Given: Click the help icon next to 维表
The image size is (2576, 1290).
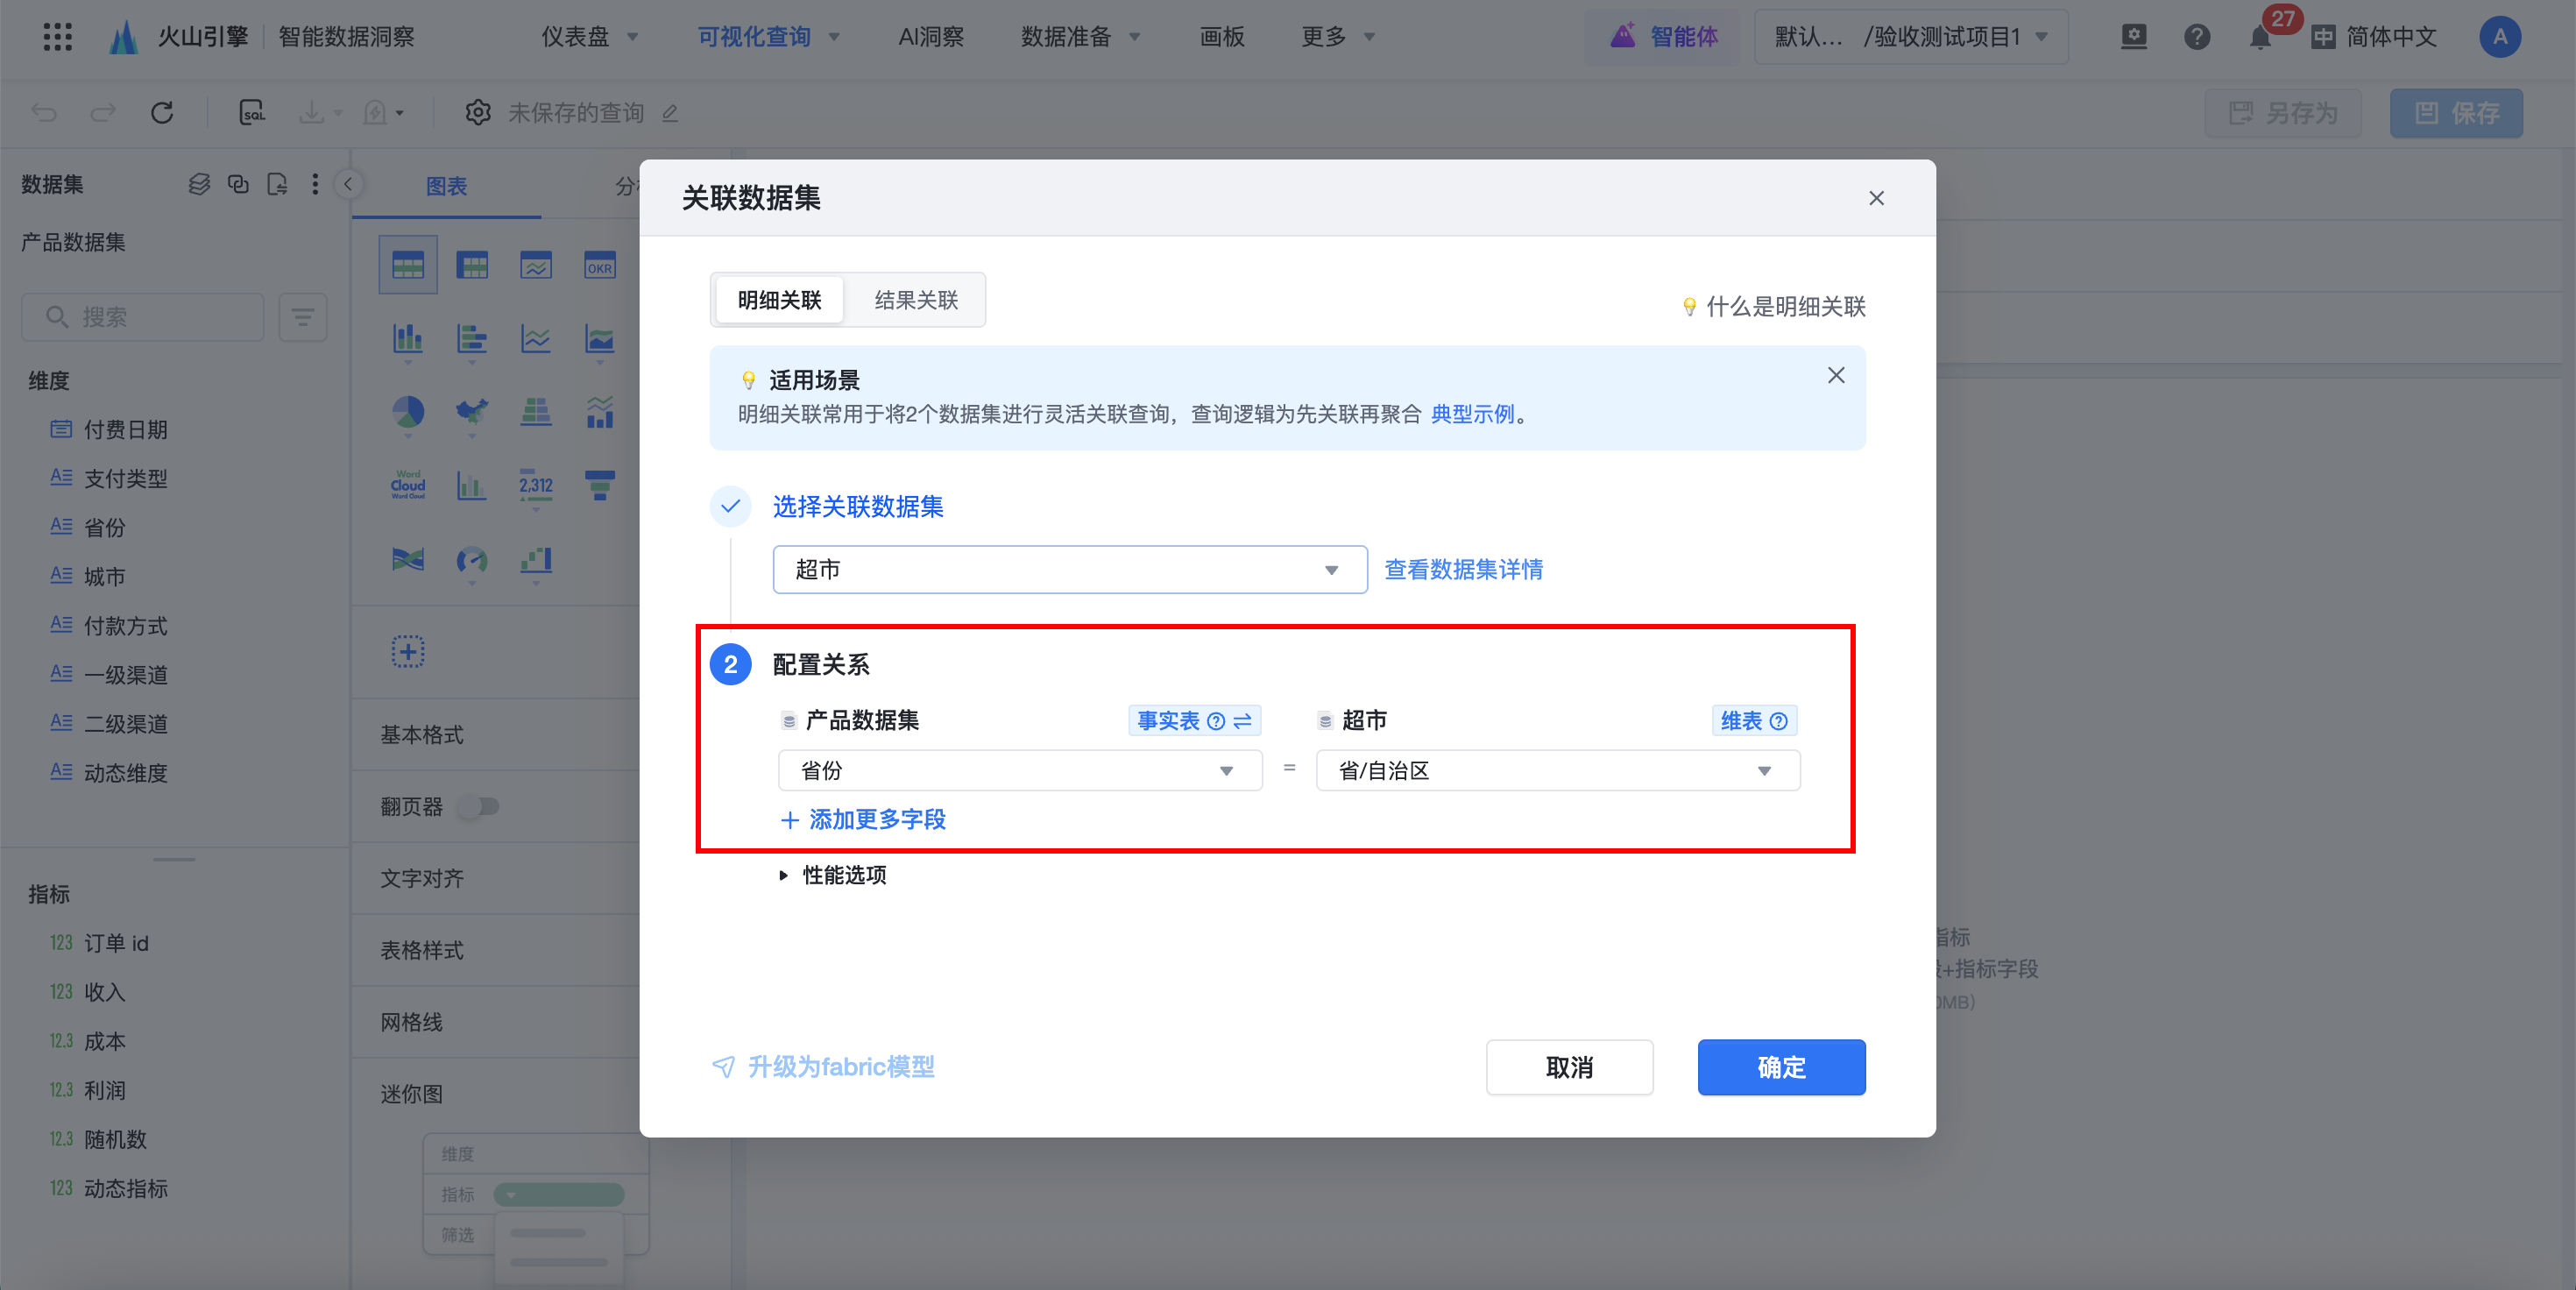Looking at the screenshot, I should coord(1778,721).
